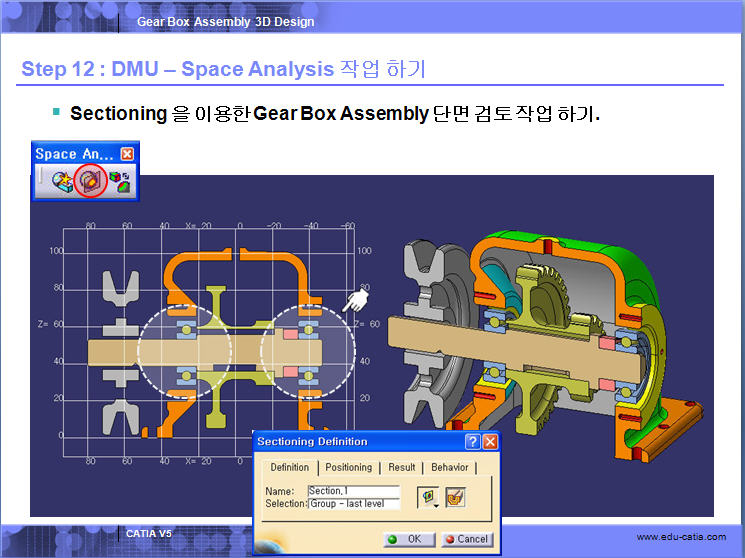
Task: Click the hand cursor pointer in section view
Action: pyautogui.click(x=355, y=300)
